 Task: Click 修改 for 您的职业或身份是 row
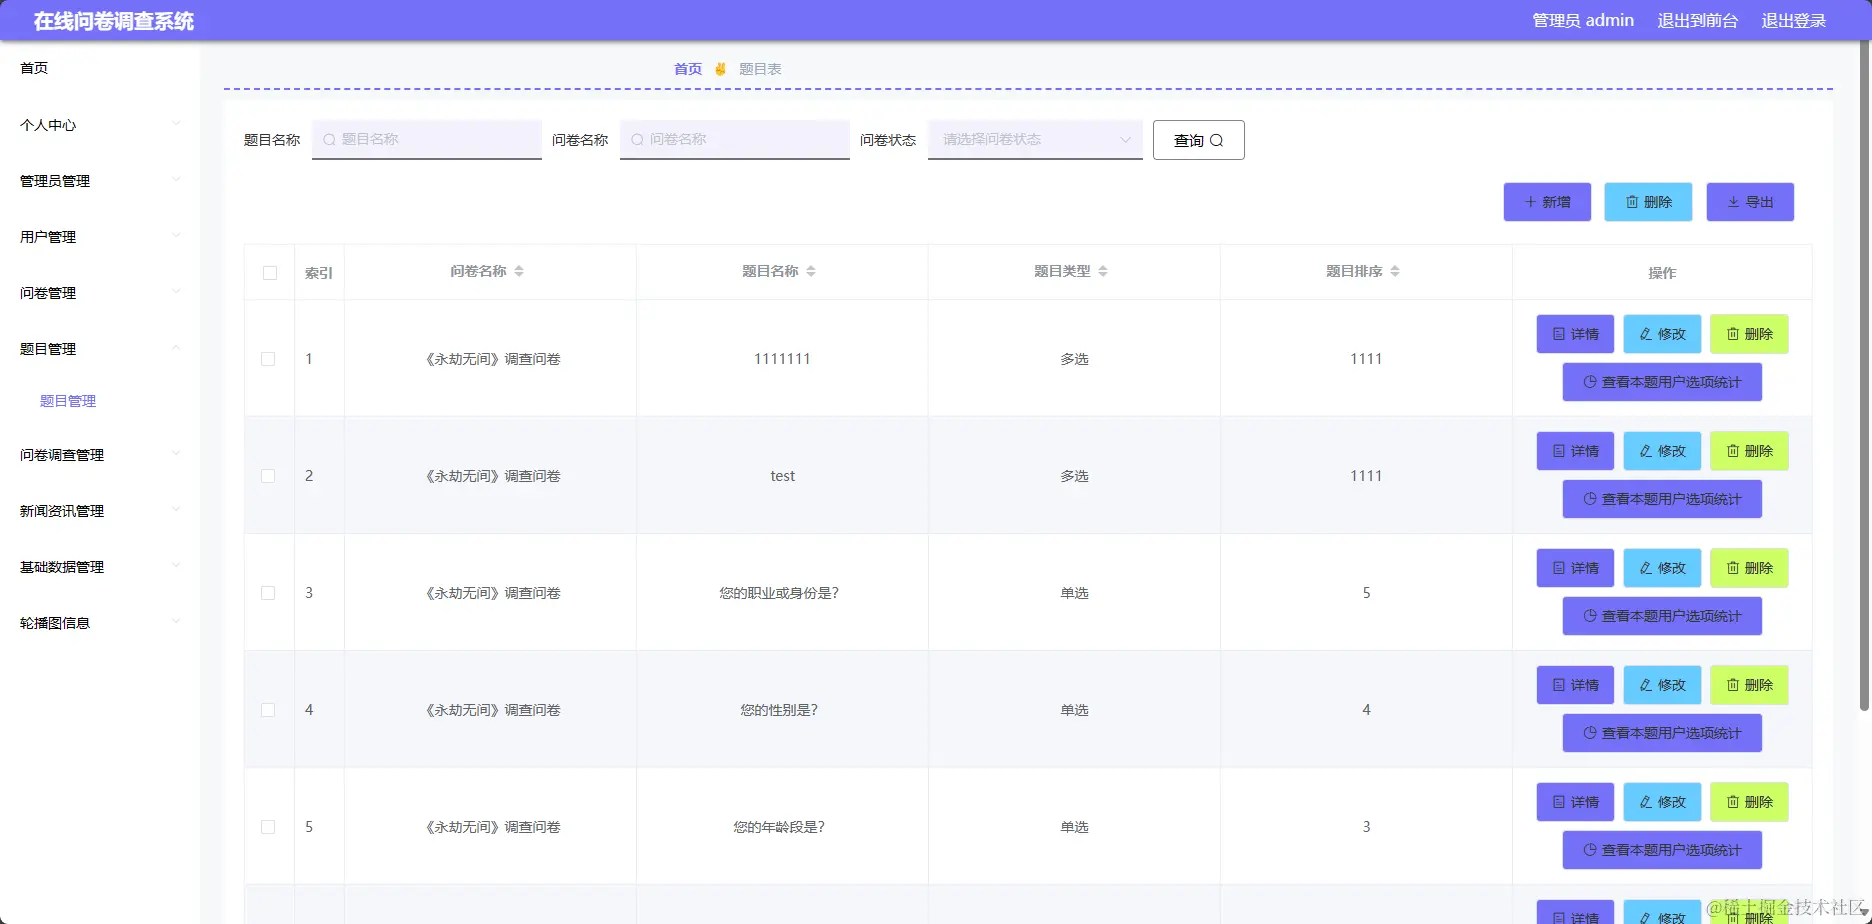point(1662,568)
